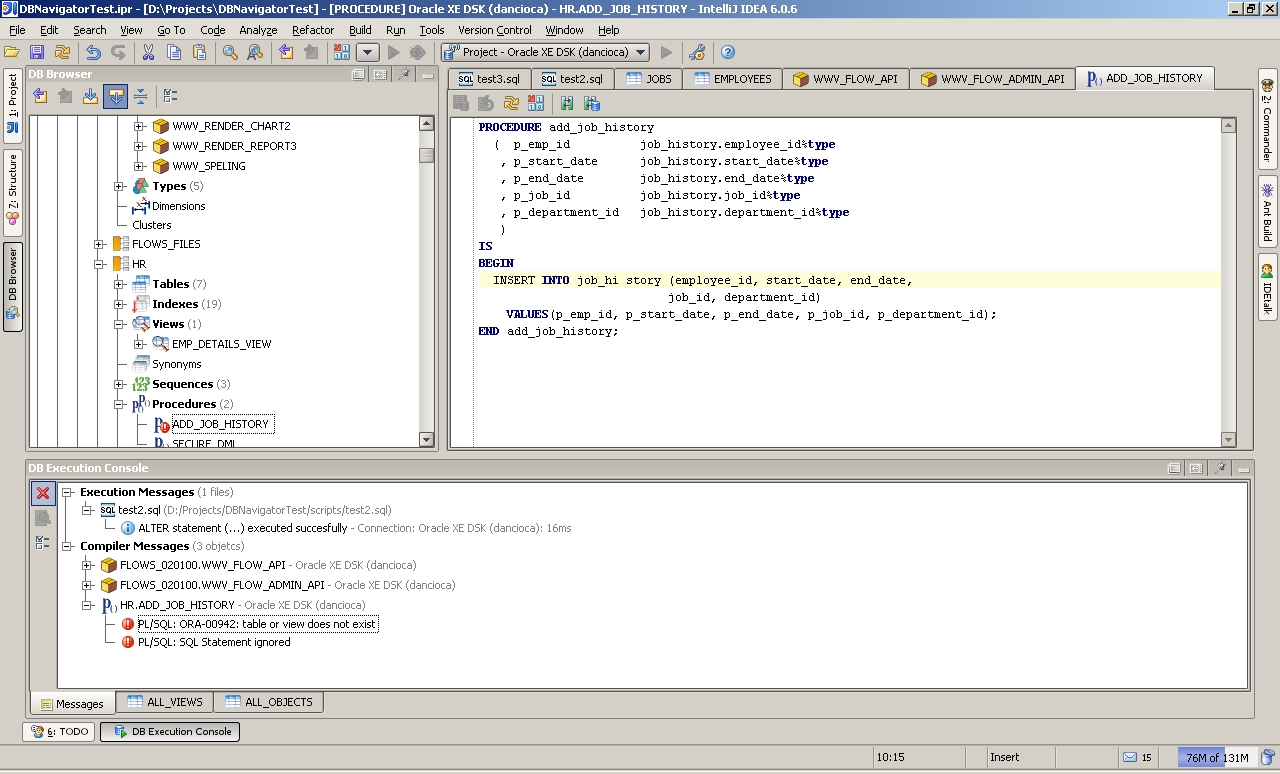Toggle autoscroll from editor in DB Browser
Screen dimensions: 1280x774
[115, 96]
